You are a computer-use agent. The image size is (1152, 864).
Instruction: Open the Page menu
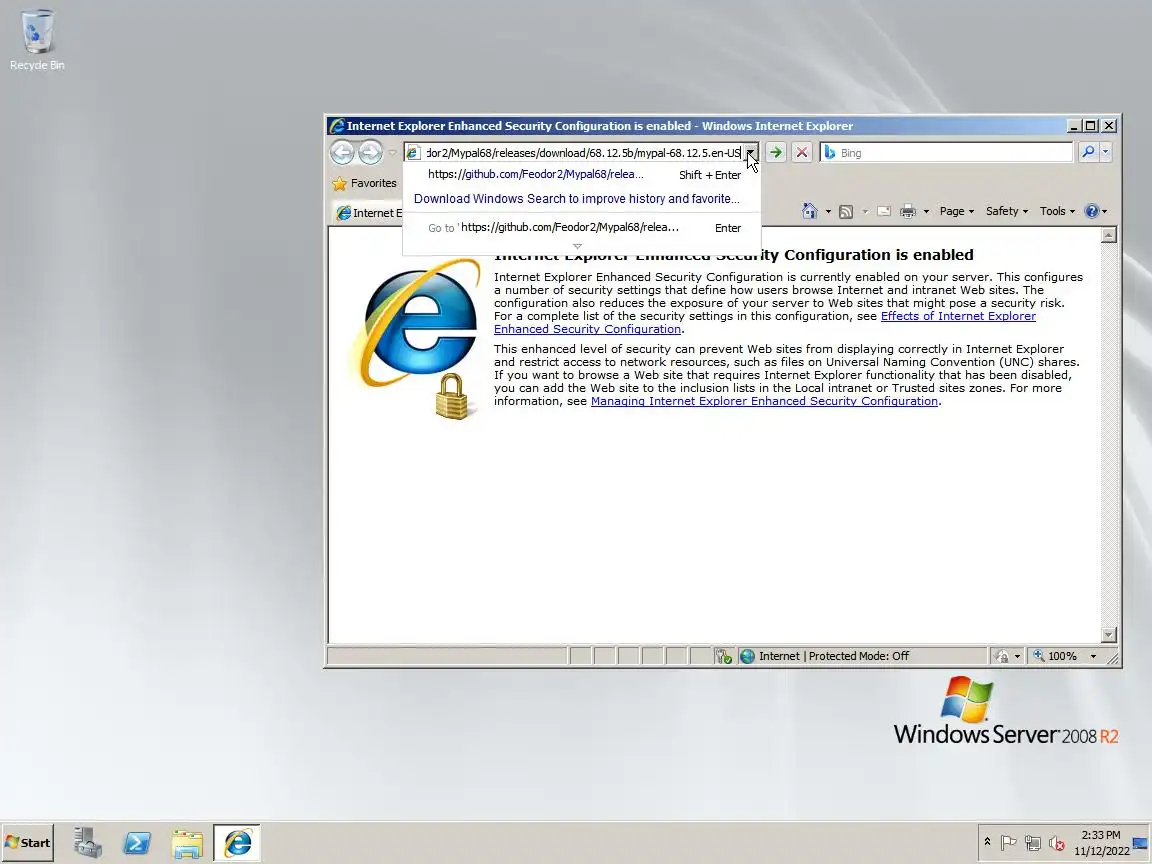pos(957,211)
